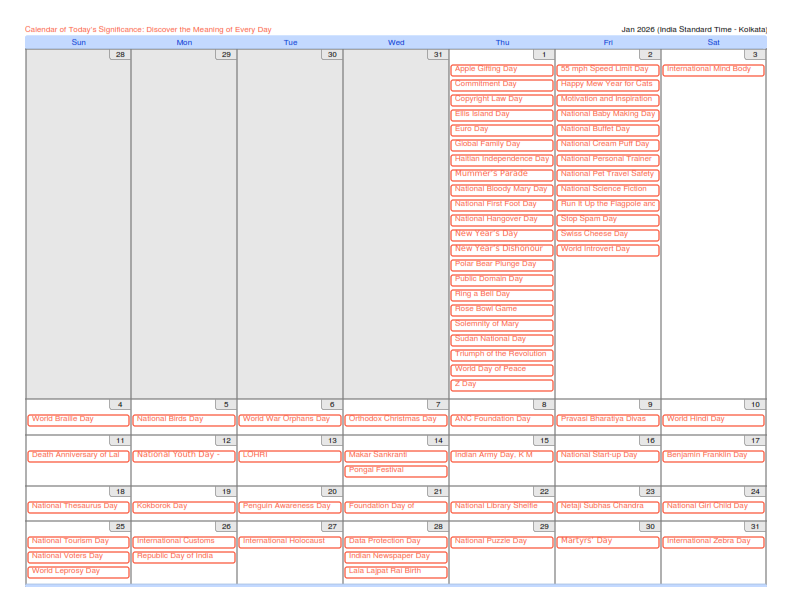Click the National Cream Puff Day event

(x=608, y=145)
